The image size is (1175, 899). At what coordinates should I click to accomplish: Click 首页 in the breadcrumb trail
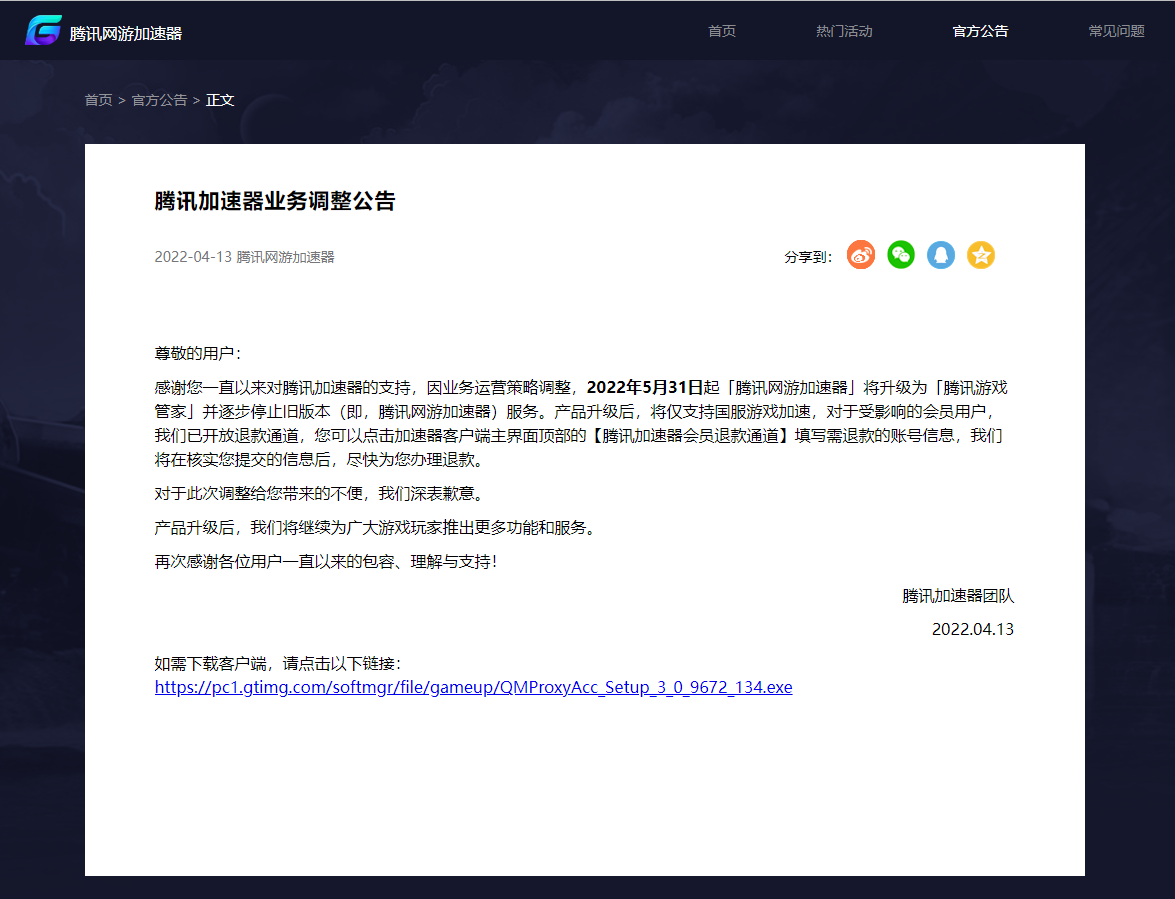(x=97, y=100)
